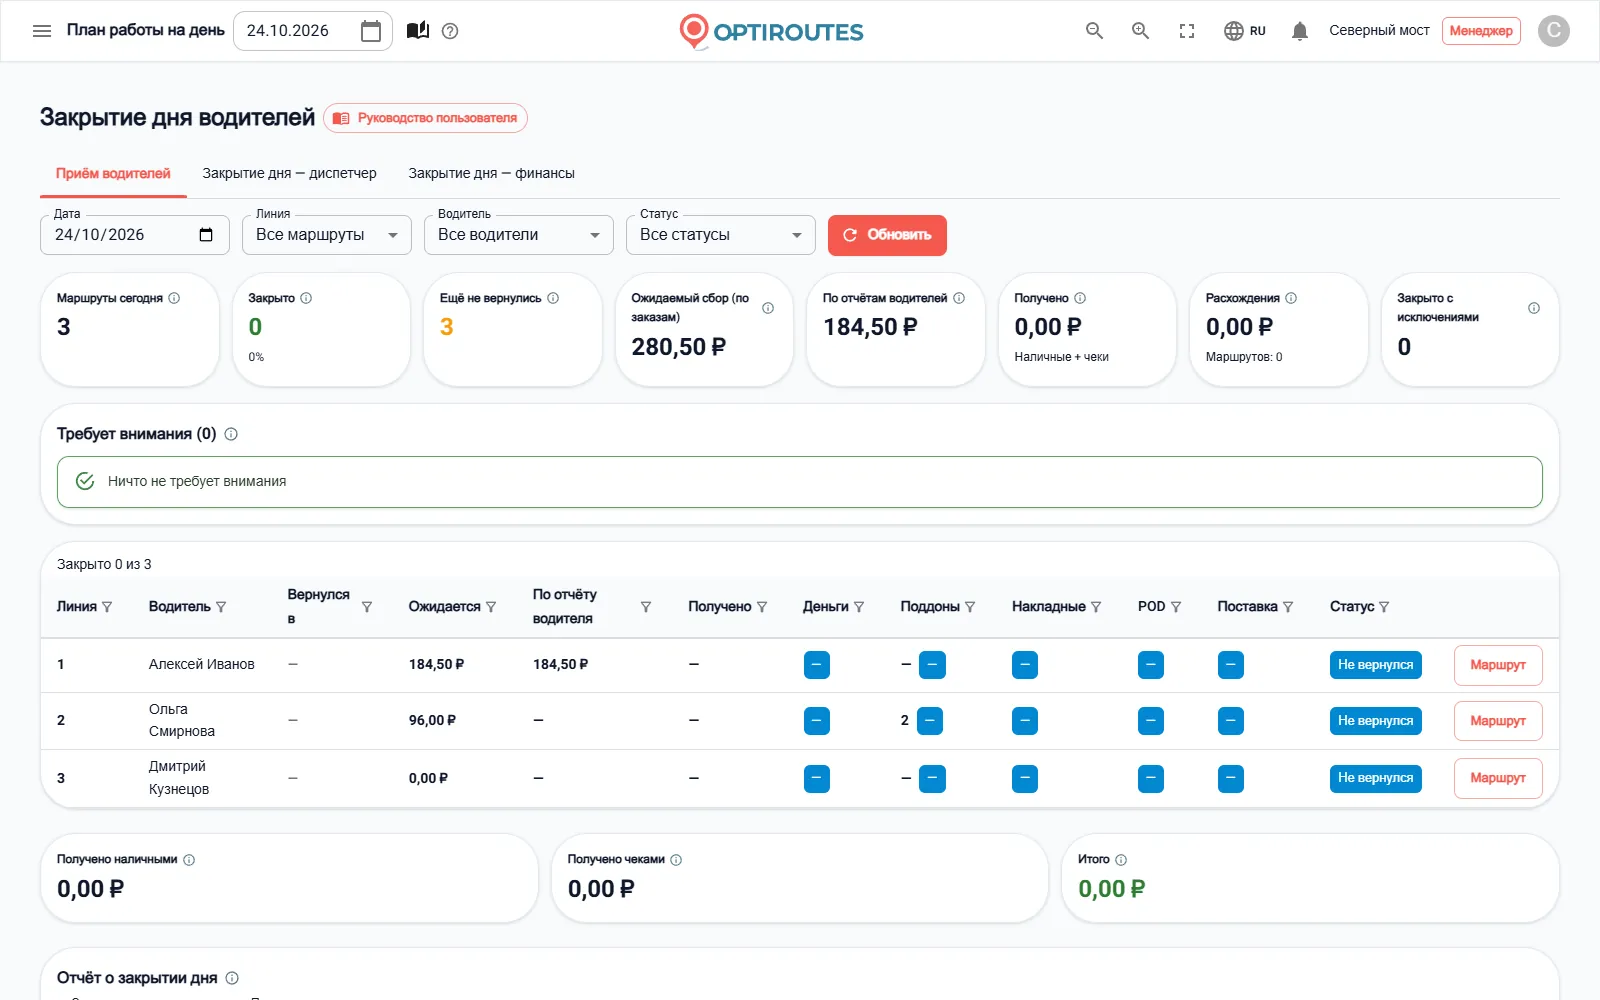Screen dimensions: 1600x1000
Task: Expand the Статус Все статусы dropdown
Action: point(721,235)
